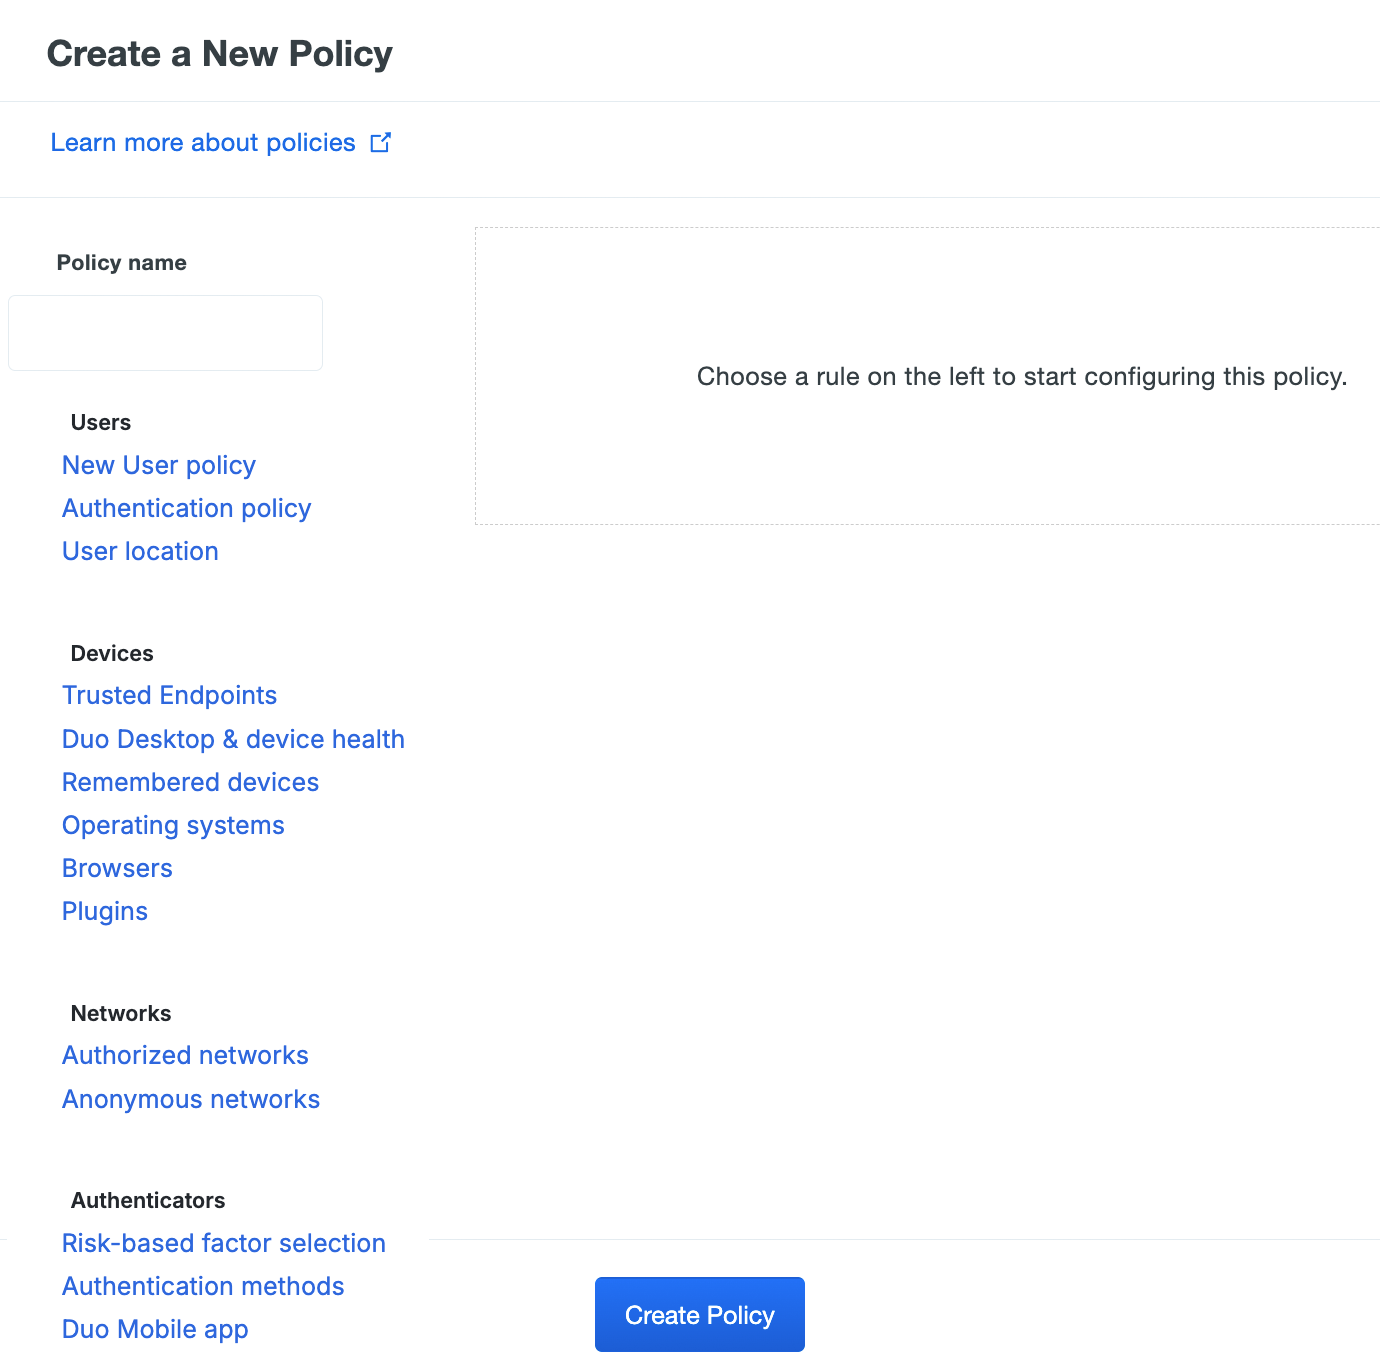Open Duo Desktop & device health settings
Viewport: 1380px width, 1361px height.
(233, 739)
